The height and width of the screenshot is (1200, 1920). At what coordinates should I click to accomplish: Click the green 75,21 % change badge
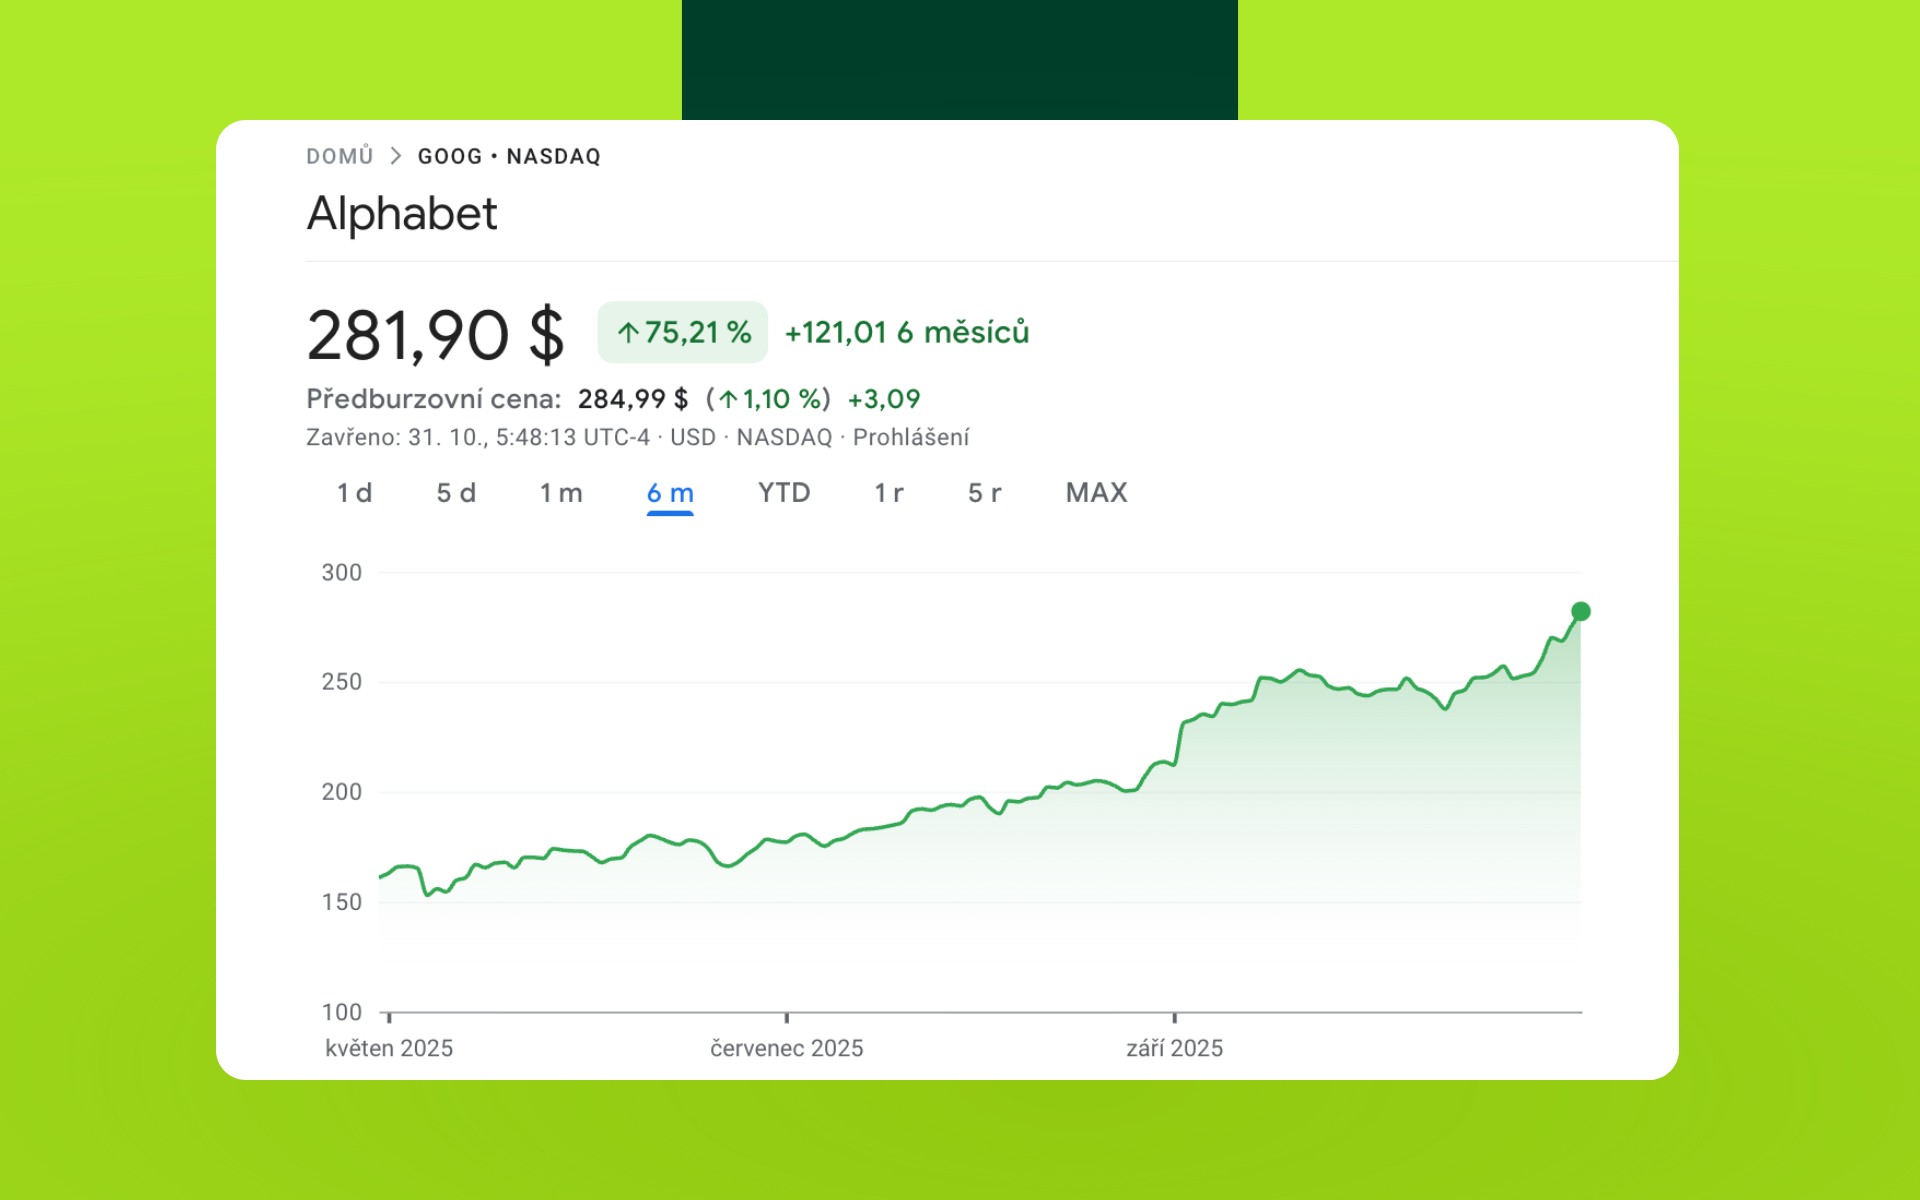[683, 332]
